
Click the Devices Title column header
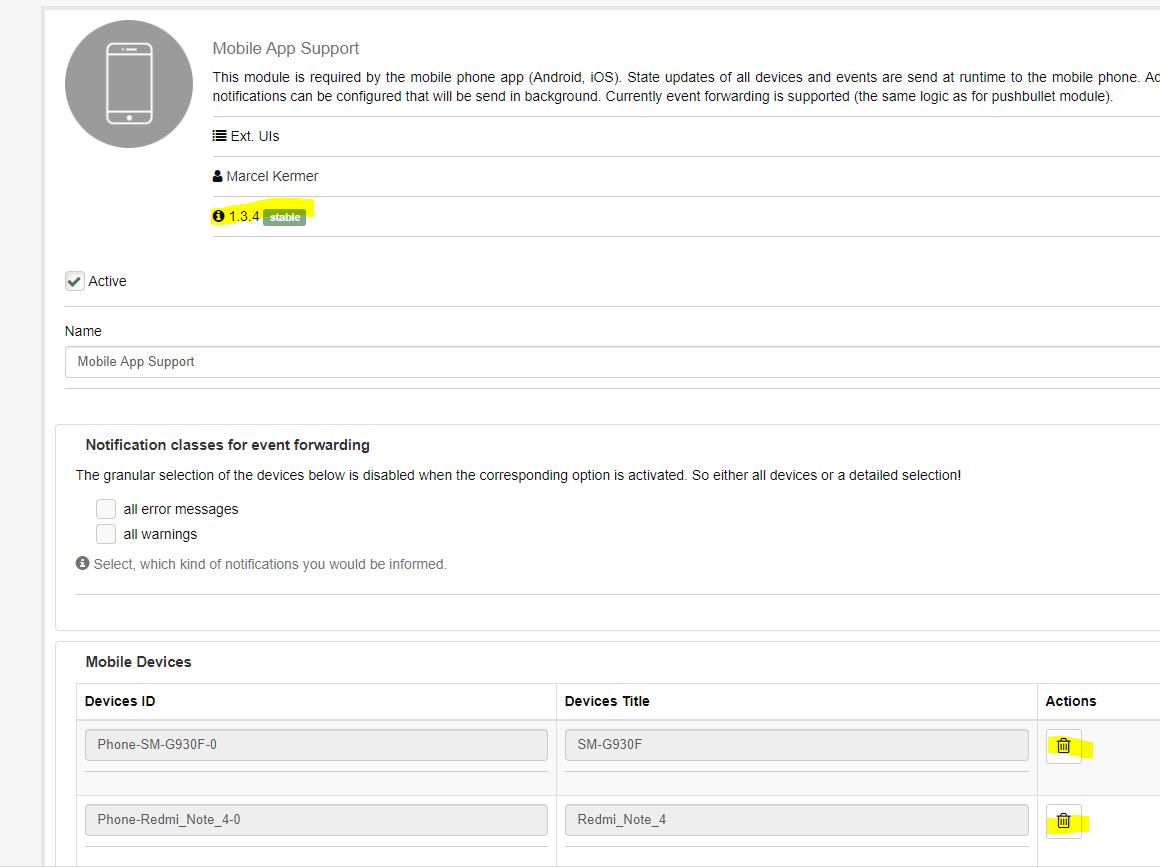[x=607, y=701]
